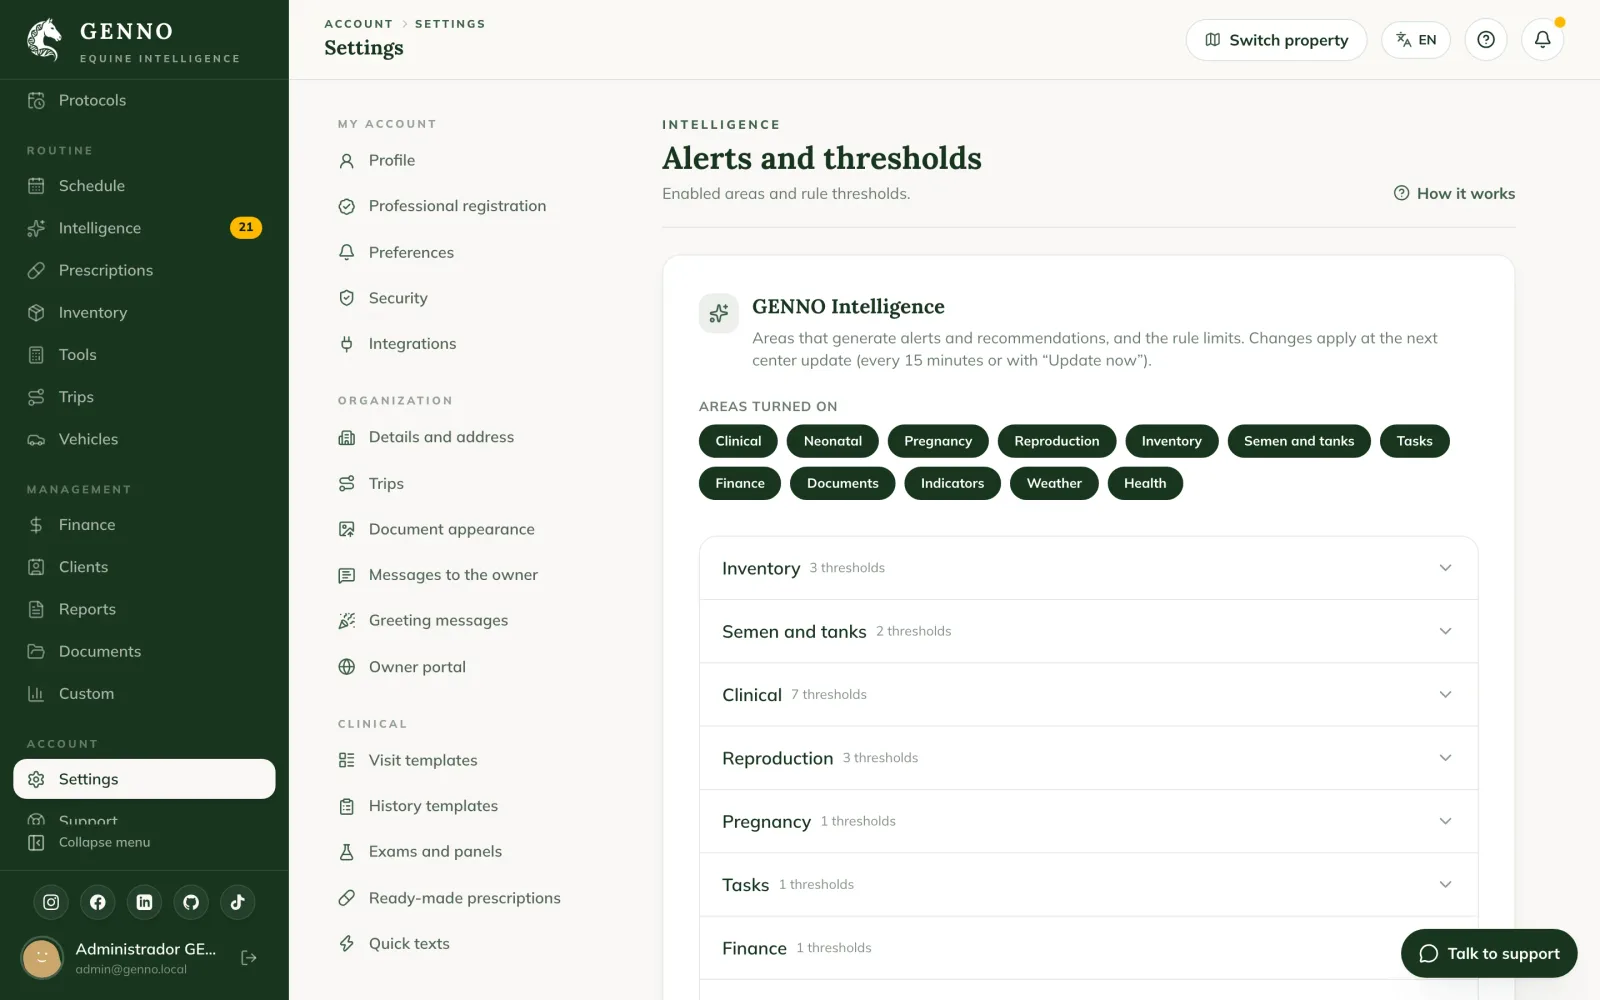Click the Administrador user avatar
Viewport: 1600px width, 1000px height.
(42, 958)
